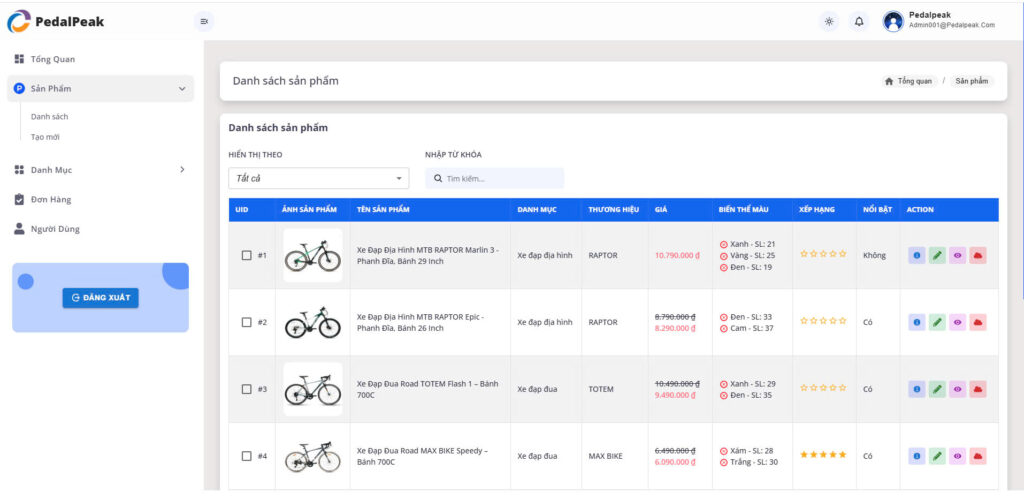
Task: Remove the Trắng color variant of product #4
Action: pos(724,462)
